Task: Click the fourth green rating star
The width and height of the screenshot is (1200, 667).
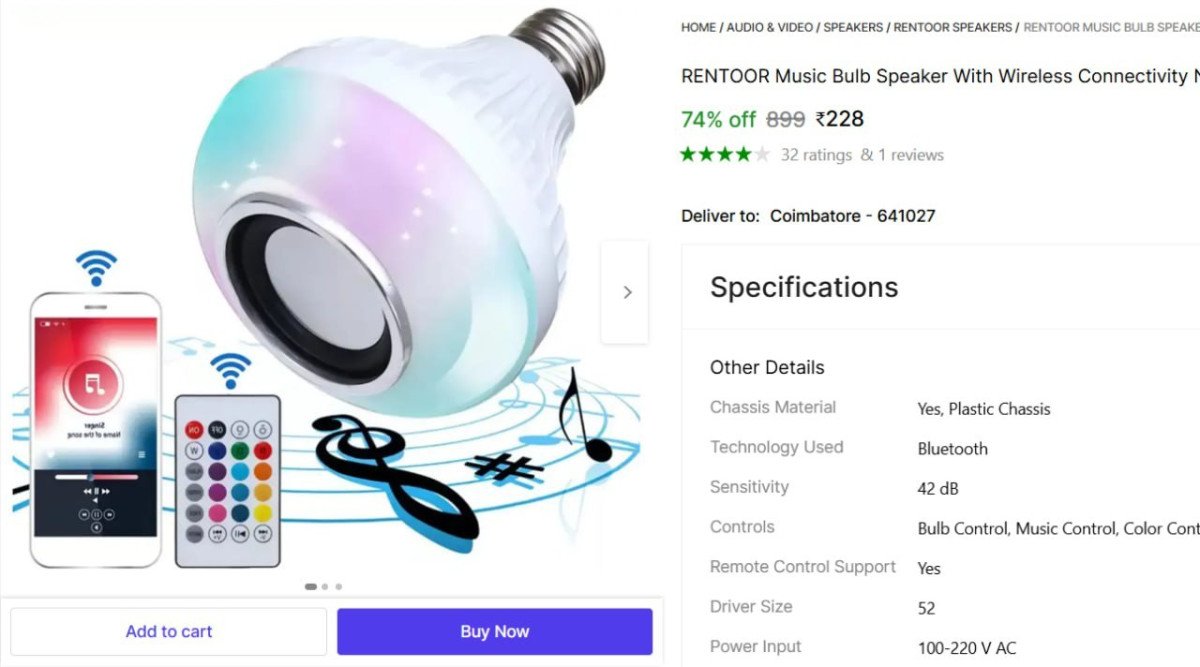Action: pos(742,154)
